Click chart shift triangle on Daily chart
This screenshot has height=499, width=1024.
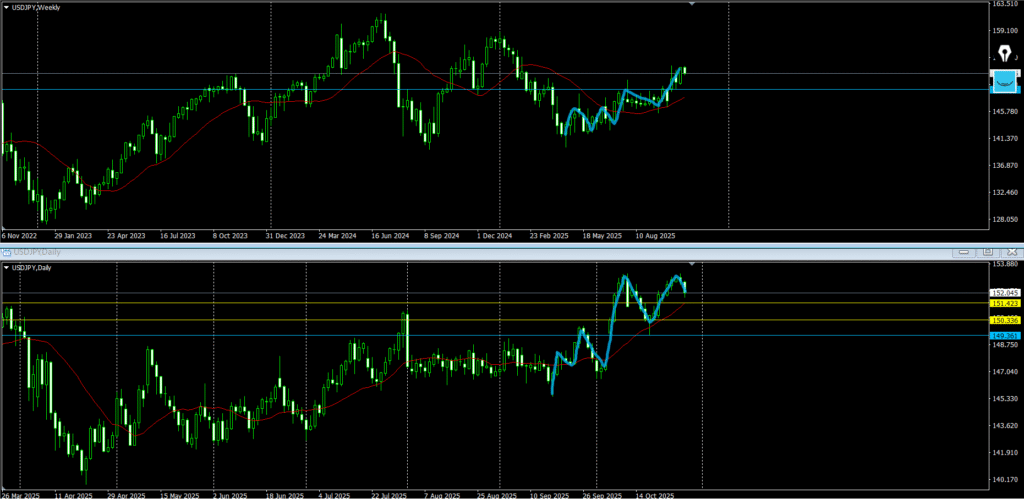click(x=691, y=264)
